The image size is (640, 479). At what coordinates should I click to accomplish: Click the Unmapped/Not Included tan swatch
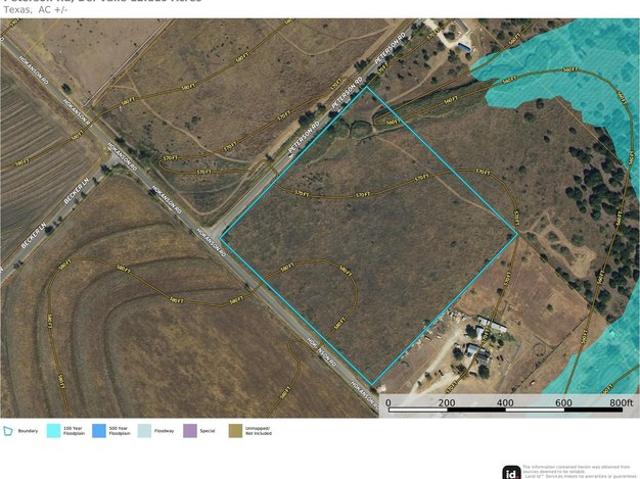(234, 431)
